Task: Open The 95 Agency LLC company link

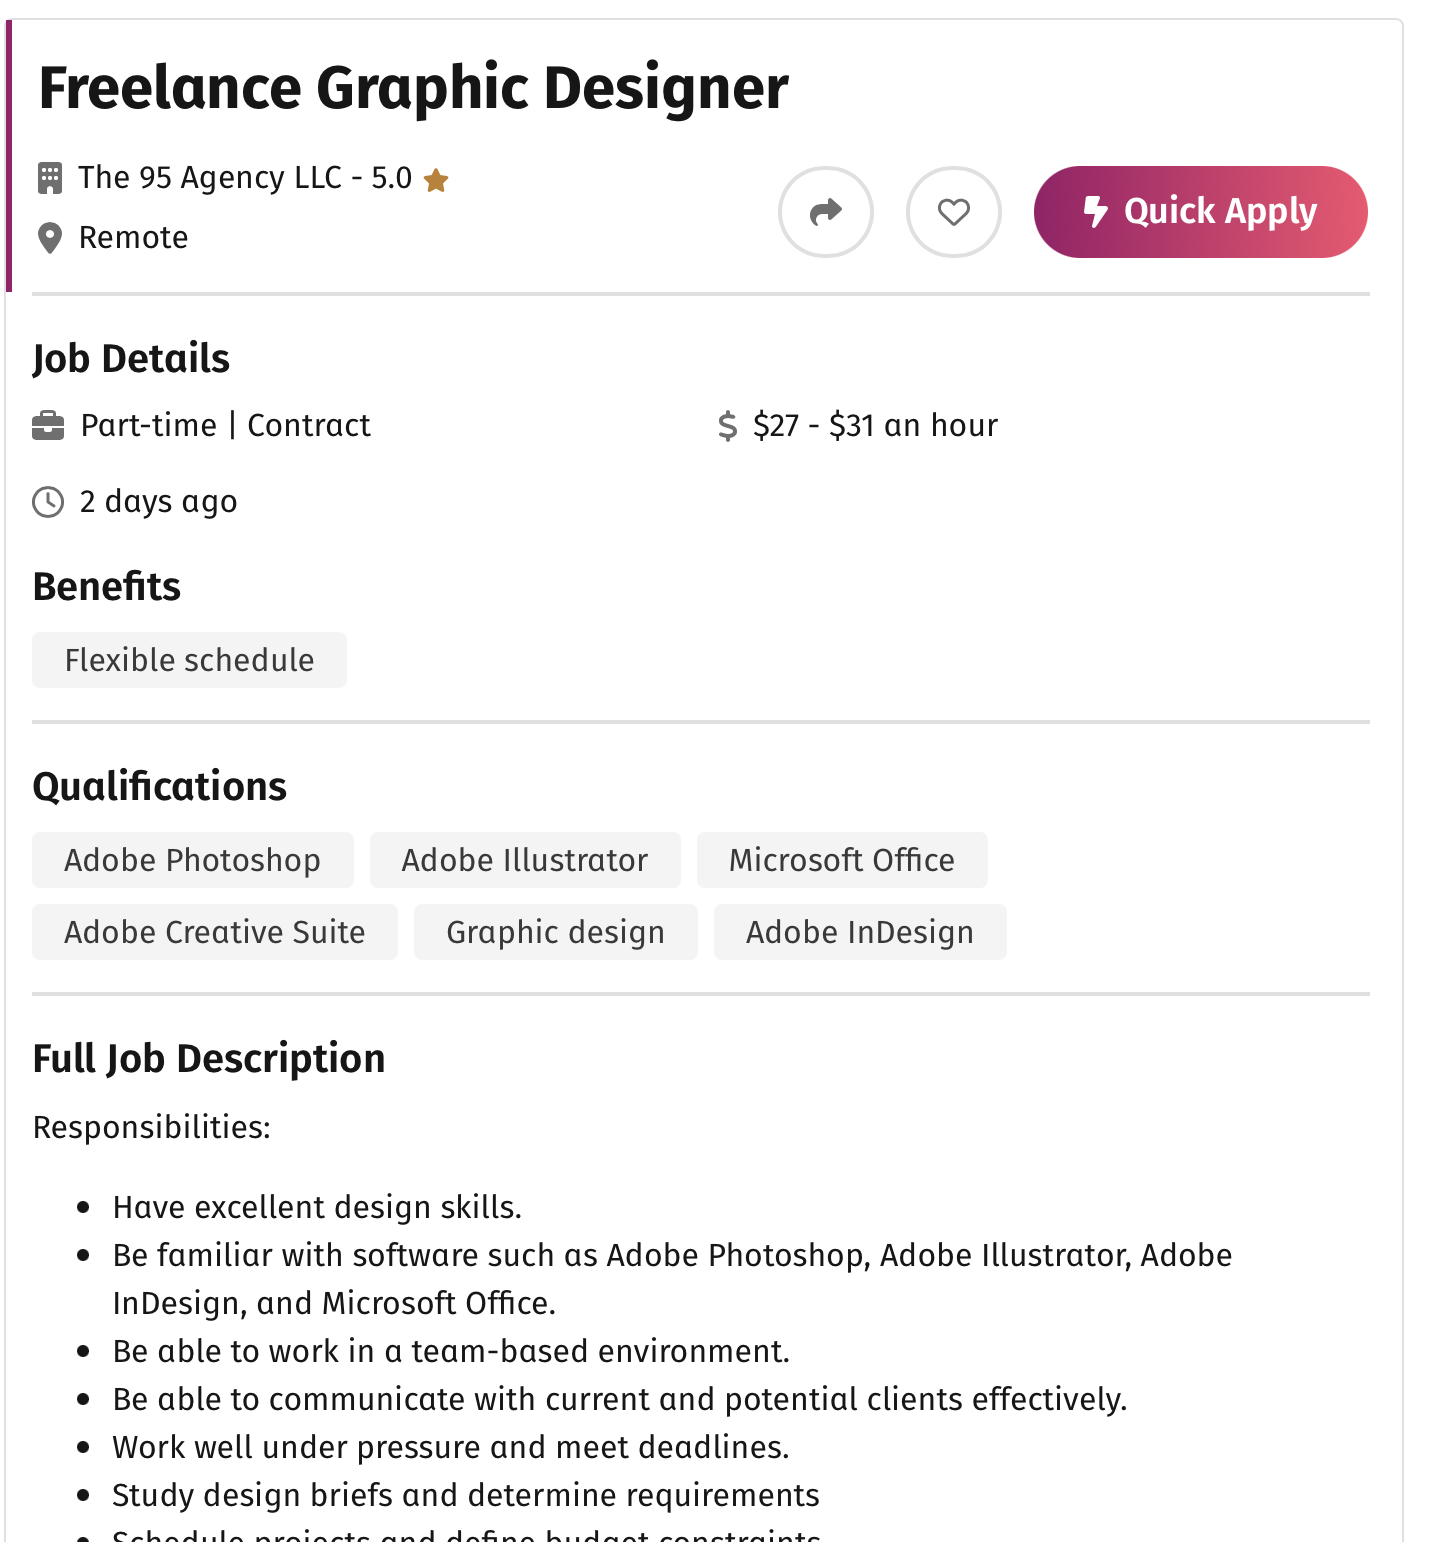Action: click(x=210, y=178)
